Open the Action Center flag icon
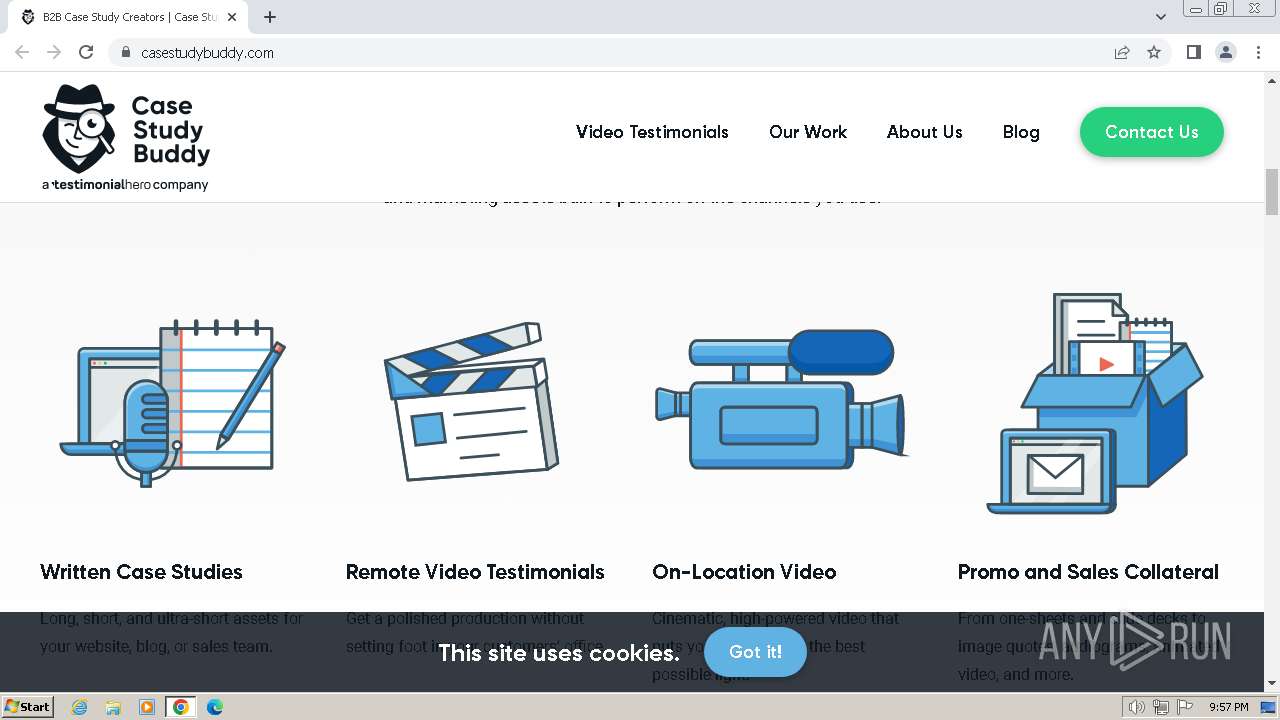This screenshot has width=1280, height=720. pyautogui.click(x=1184, y=707)
